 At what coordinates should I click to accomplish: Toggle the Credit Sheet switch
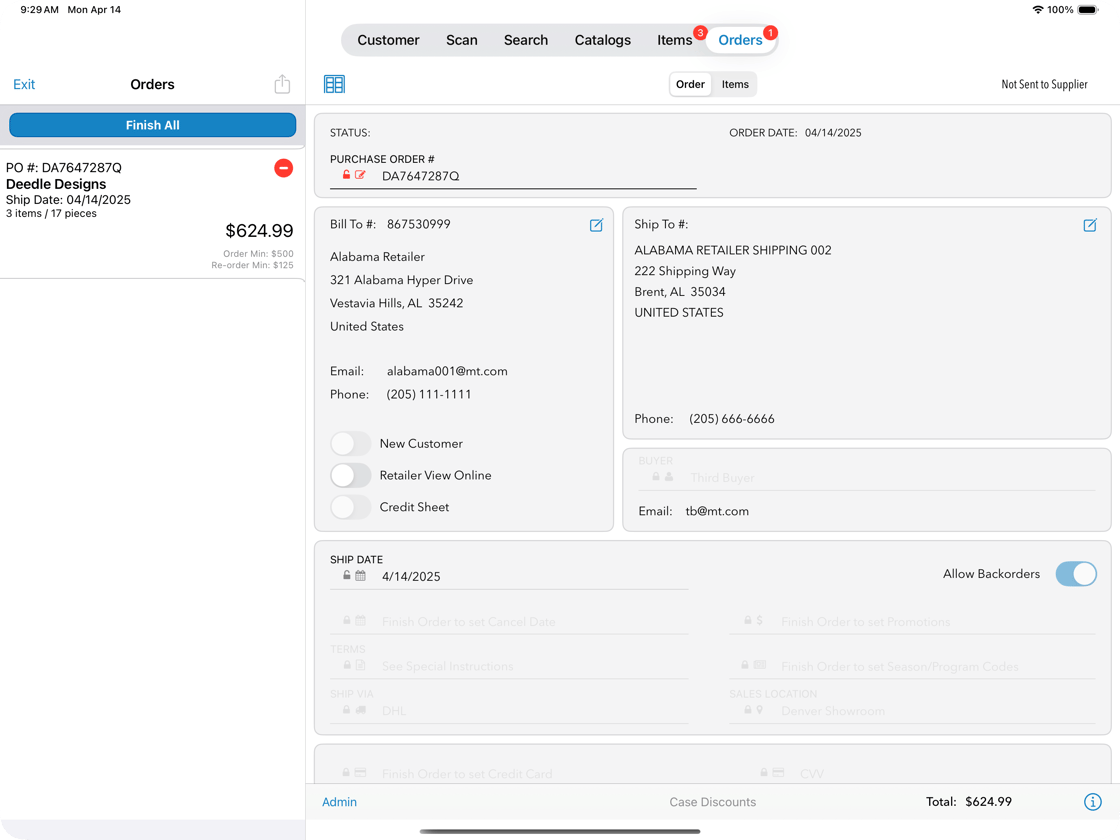pos(351,507)
